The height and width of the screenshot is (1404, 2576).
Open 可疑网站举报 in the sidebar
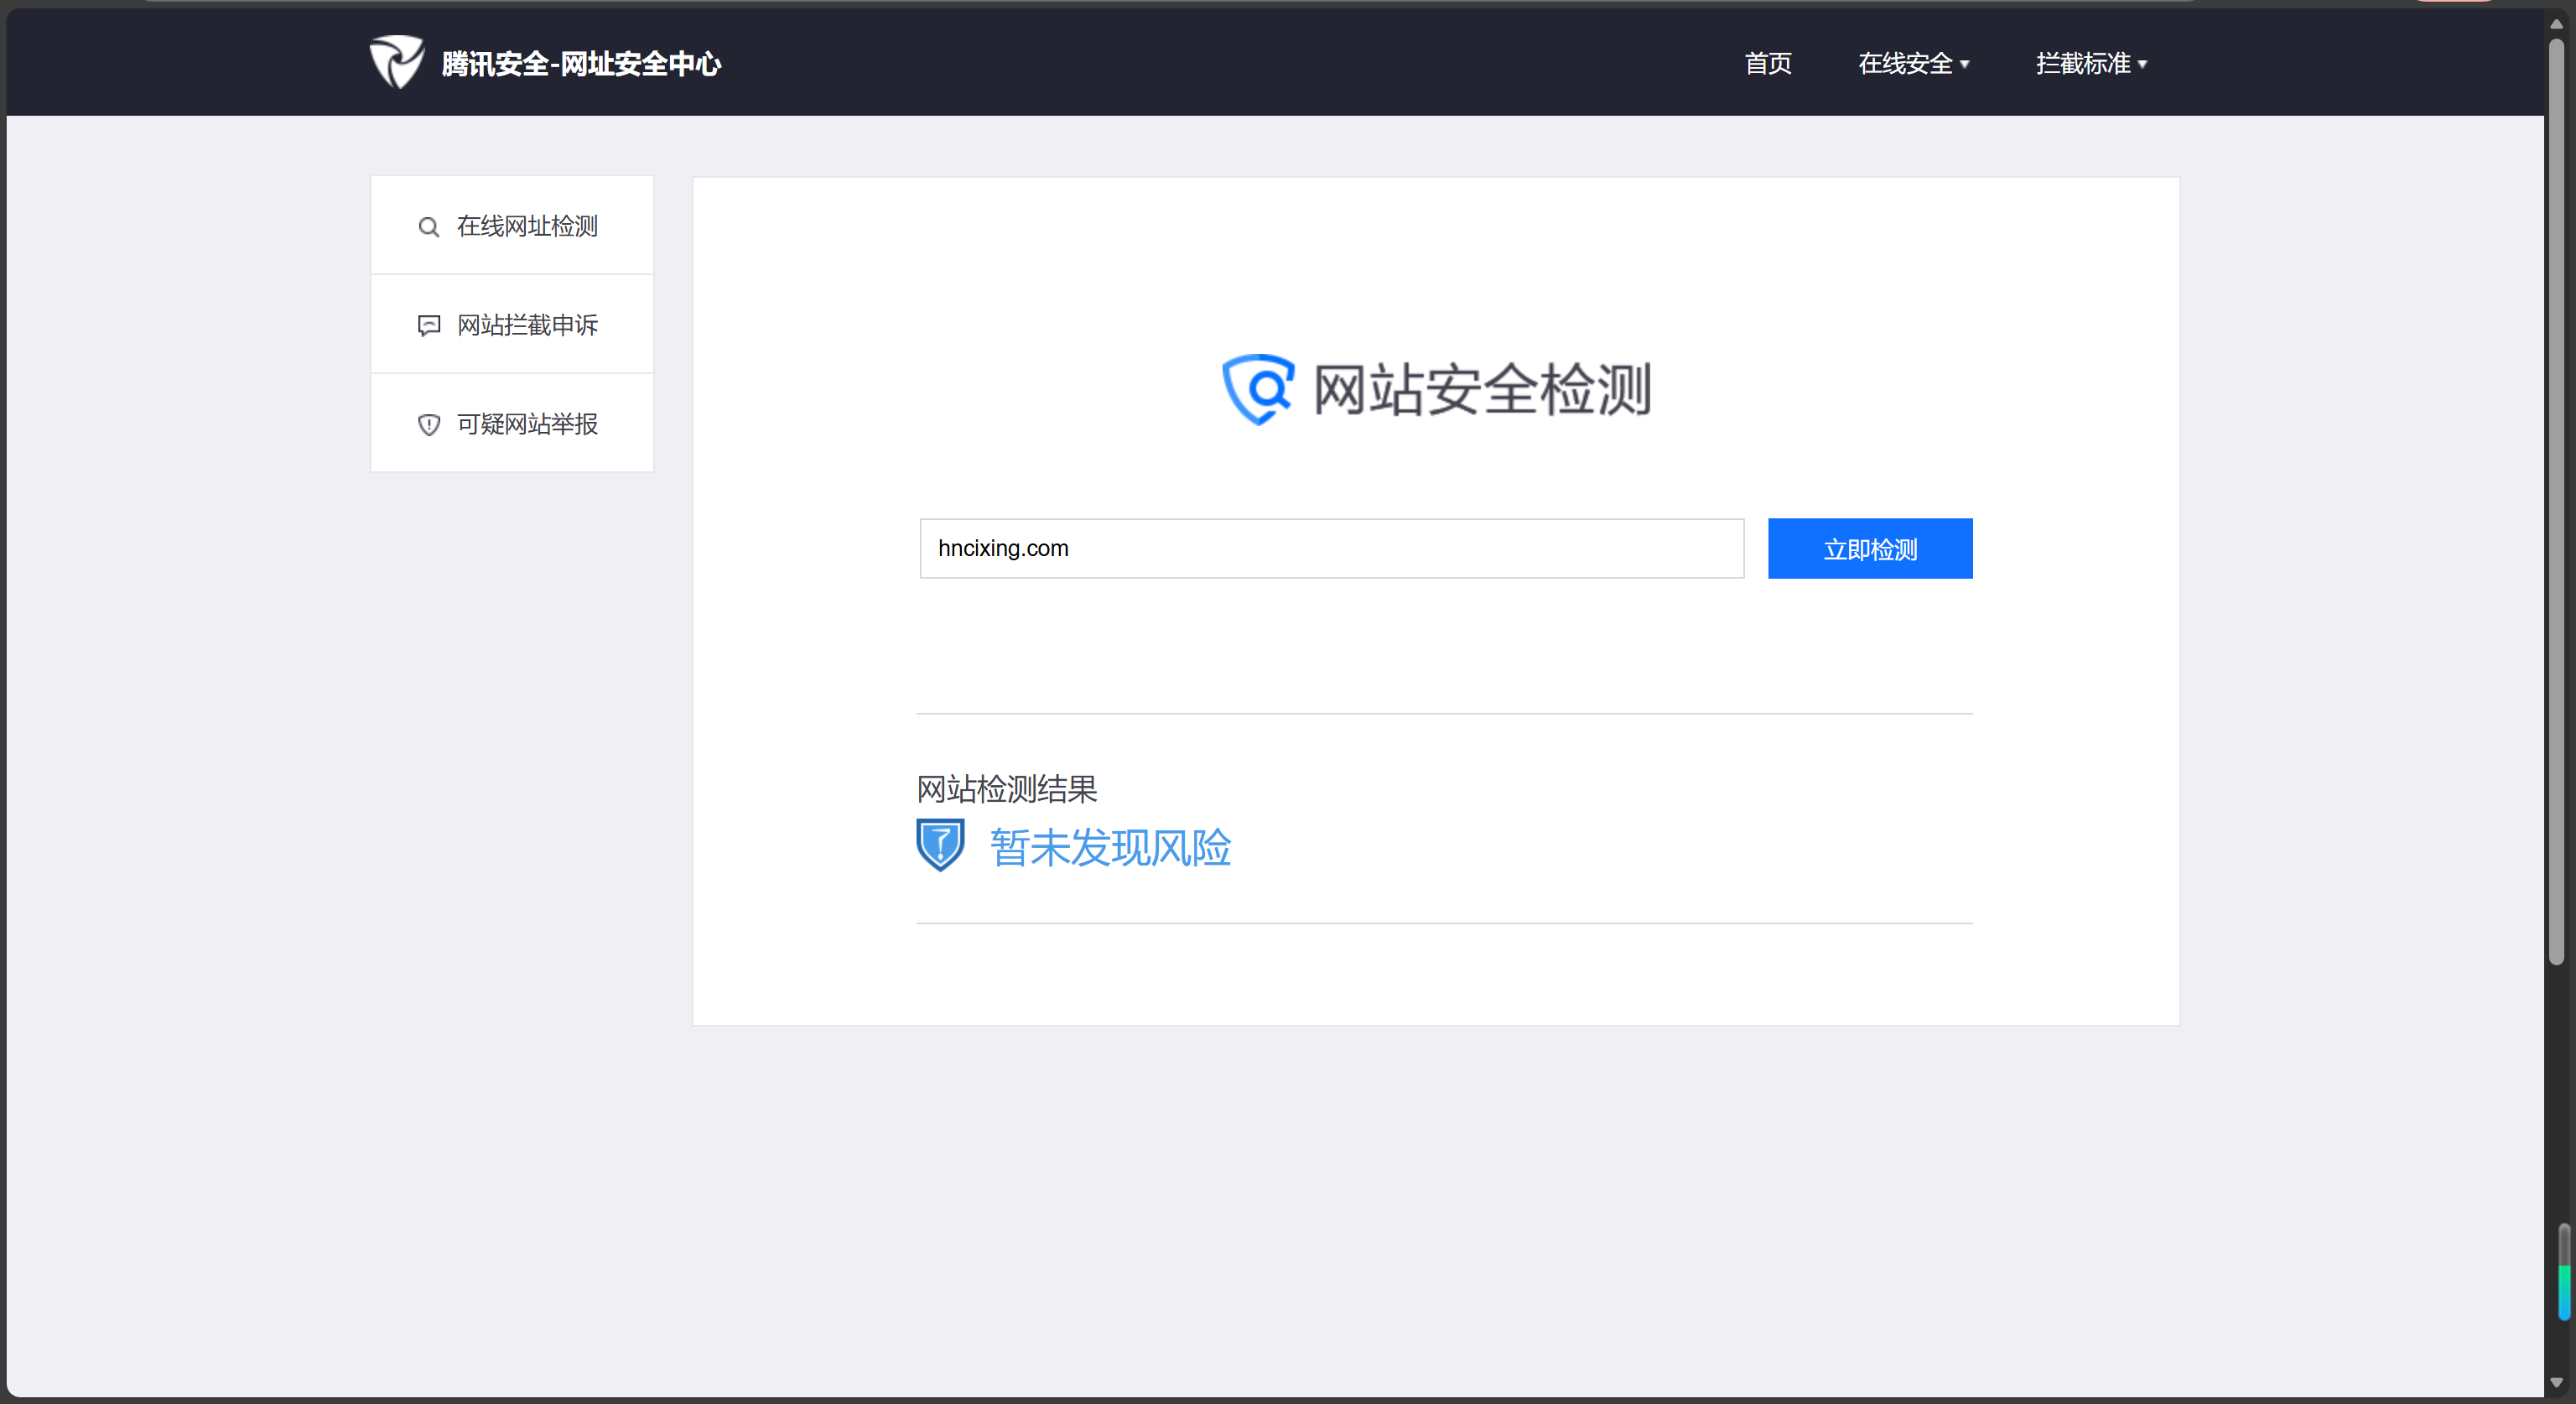tap(526, 425)
